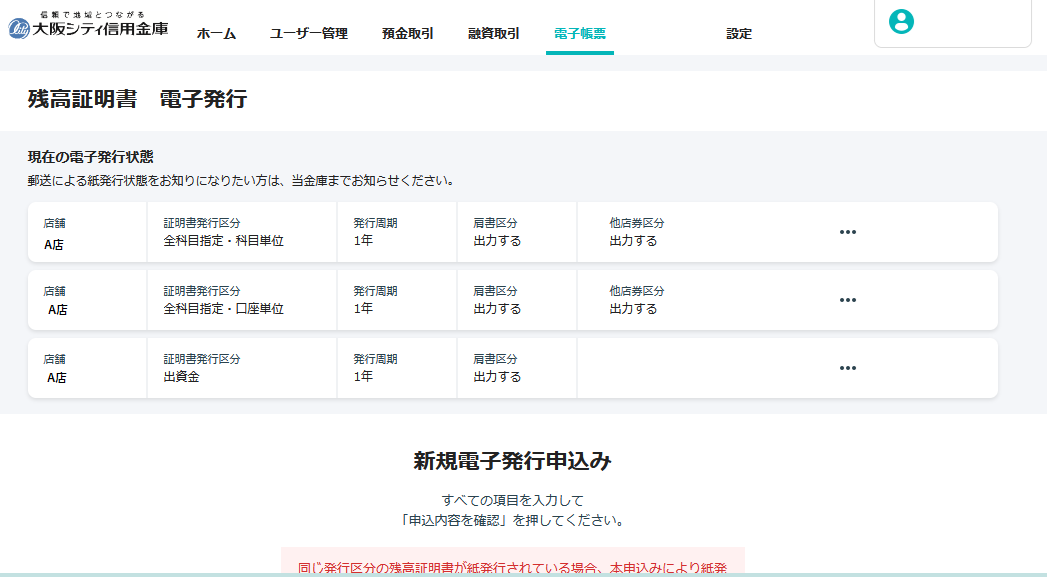Click the 他店券区分 label in 科目単位 row
This screenshot has width=1047, height=577.
[636, 223]
